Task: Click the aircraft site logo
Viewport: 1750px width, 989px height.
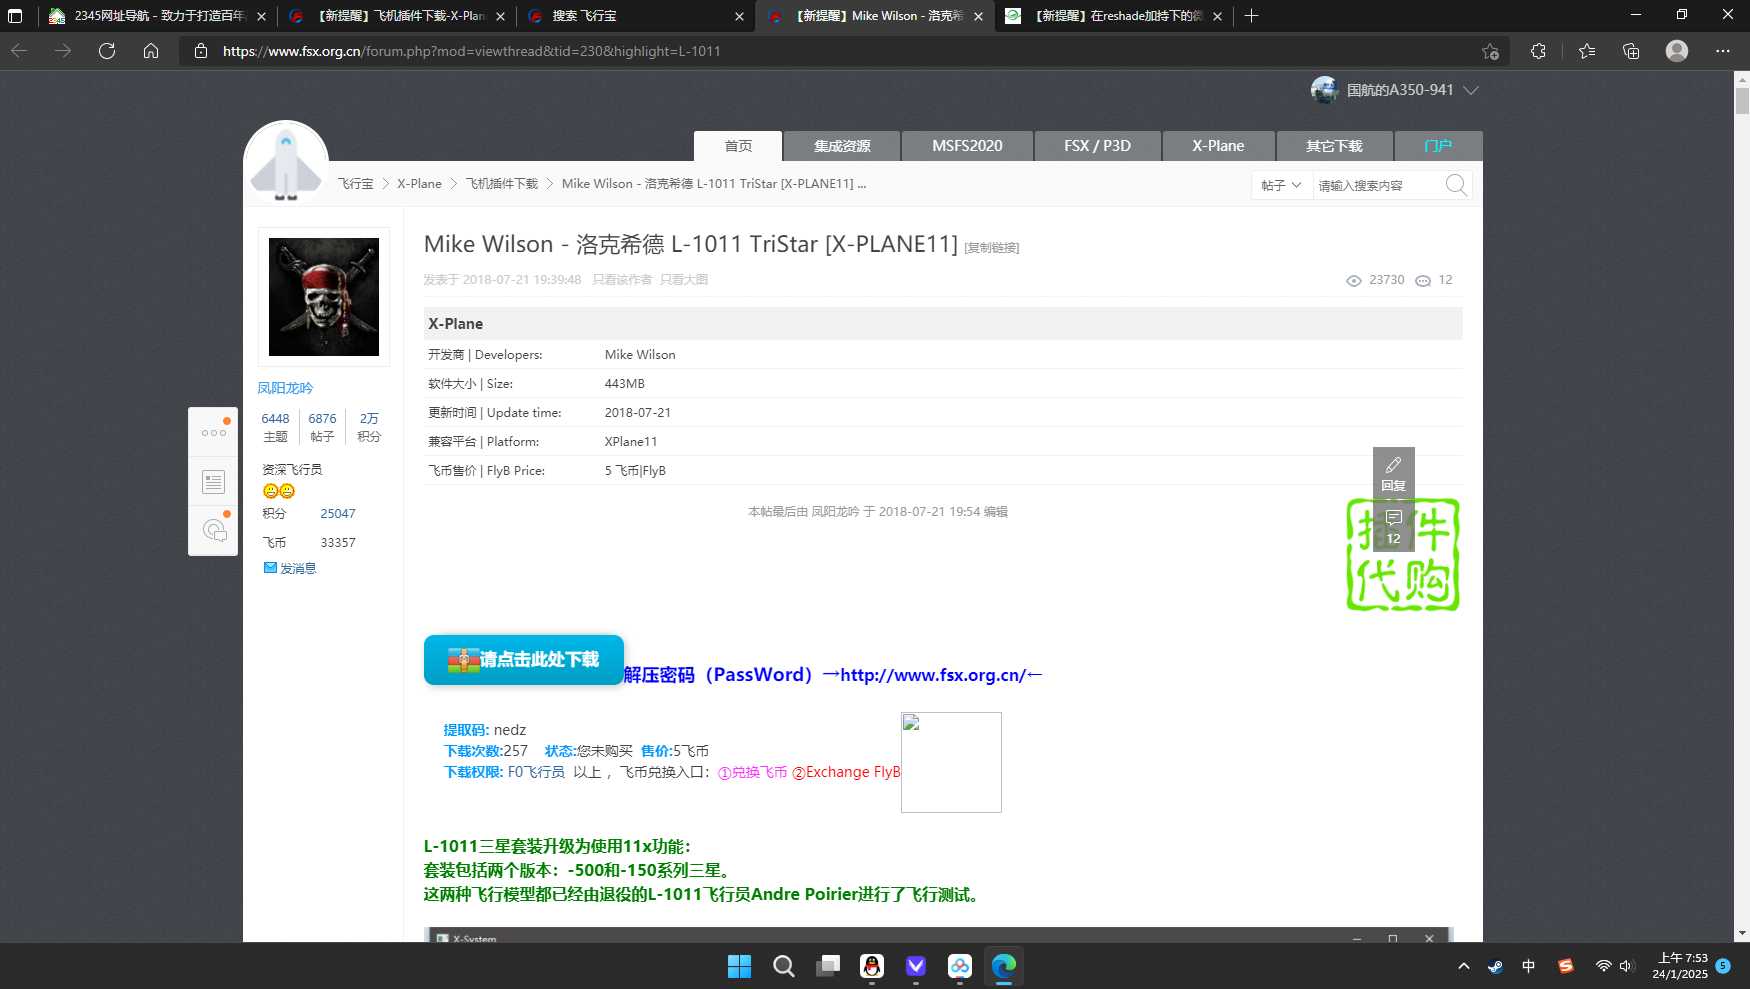Action: [286, 163]
